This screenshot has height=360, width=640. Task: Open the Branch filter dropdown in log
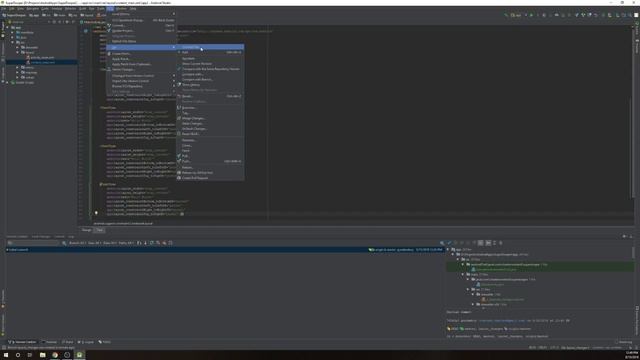77,243
